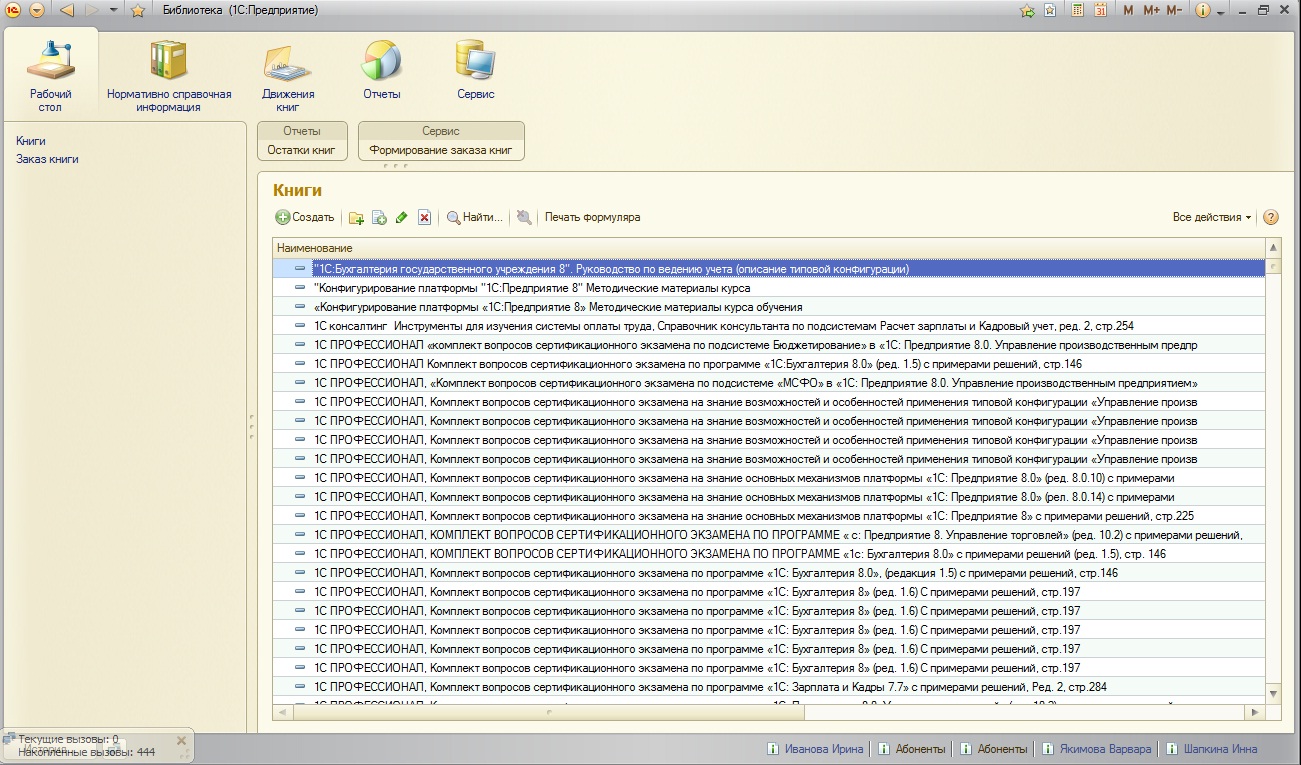Open Формирование заказа книг command
This screenshot has height=765, width=1301.
point(441,150)
